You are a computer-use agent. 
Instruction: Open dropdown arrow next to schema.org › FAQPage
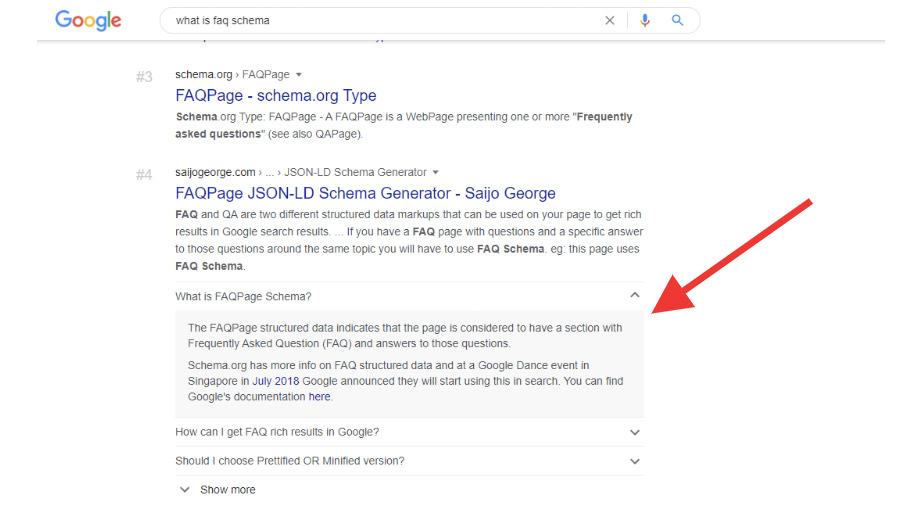[x=299, y=75]
